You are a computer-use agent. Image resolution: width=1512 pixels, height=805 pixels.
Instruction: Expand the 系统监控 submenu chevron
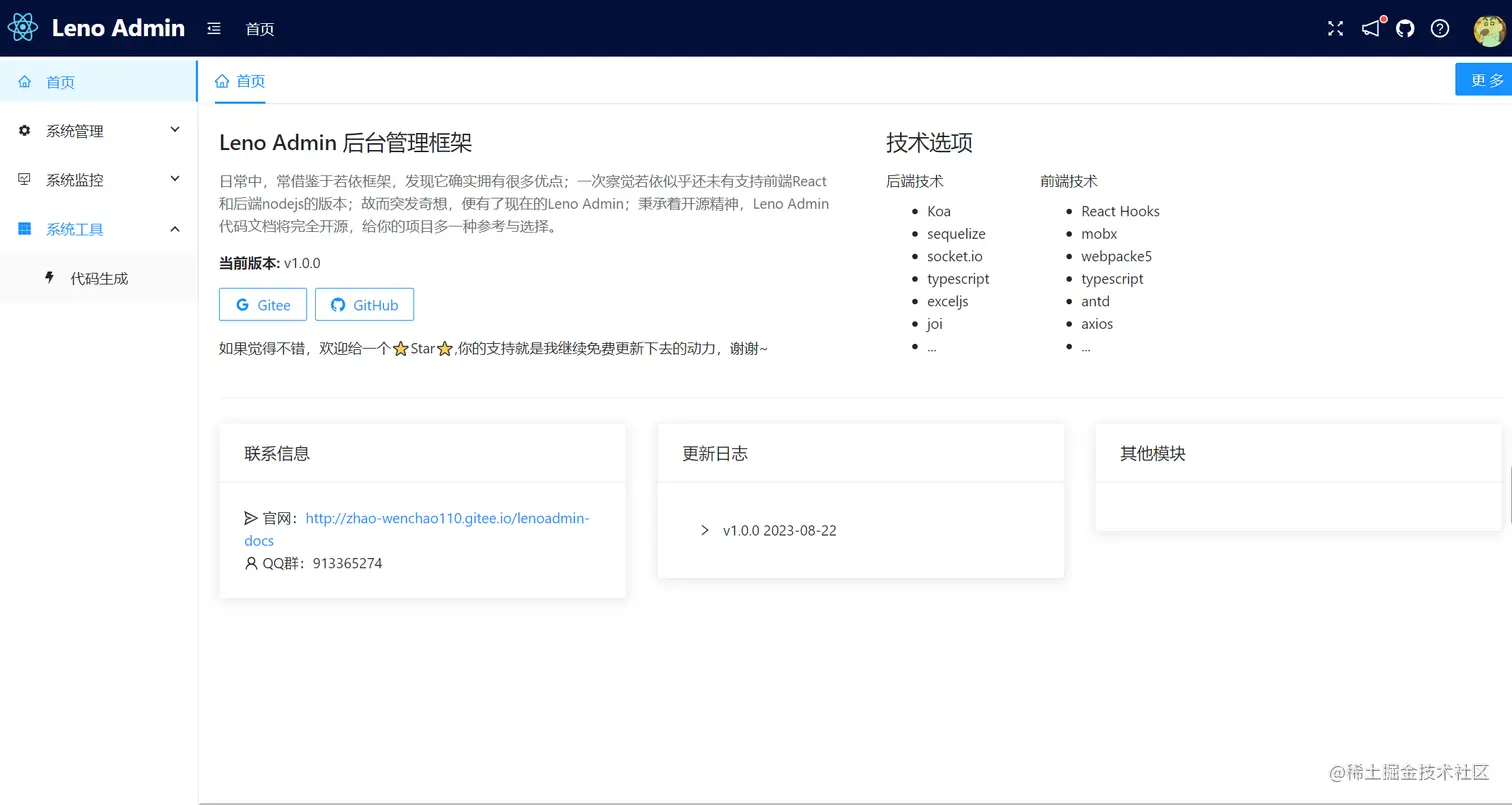(175, 179)
